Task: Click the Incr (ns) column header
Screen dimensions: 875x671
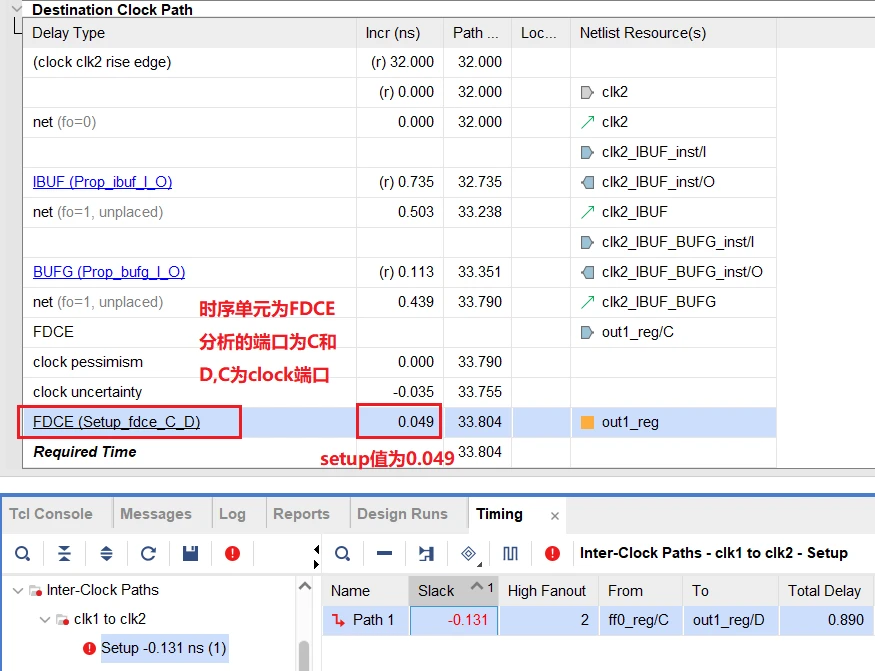Action: tap(400, 33)
